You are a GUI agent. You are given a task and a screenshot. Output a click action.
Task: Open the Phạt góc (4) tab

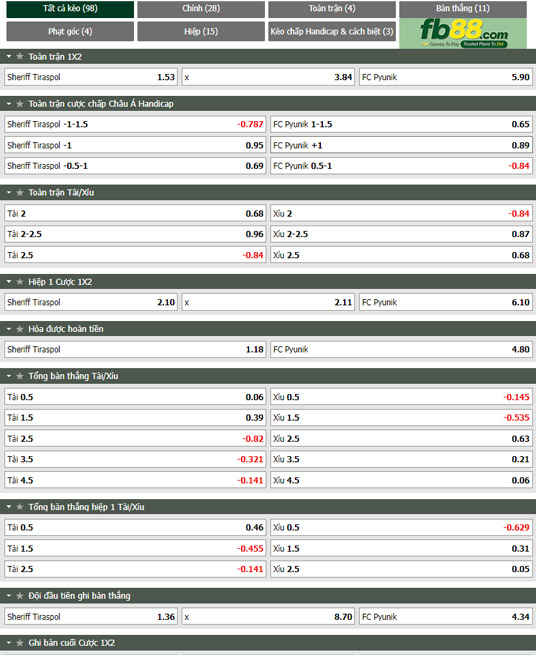click(70, 32)
